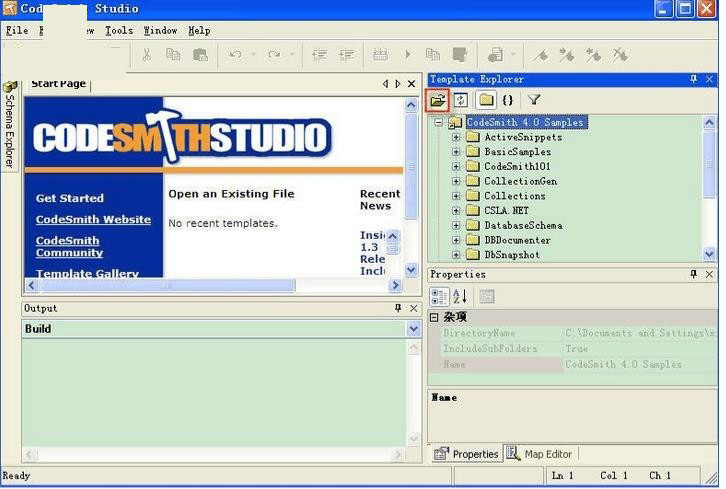This screenshot has width=726, height=489.
Task: Click the Copy Output toolbar icon next to Run
Action: (433, 55)
